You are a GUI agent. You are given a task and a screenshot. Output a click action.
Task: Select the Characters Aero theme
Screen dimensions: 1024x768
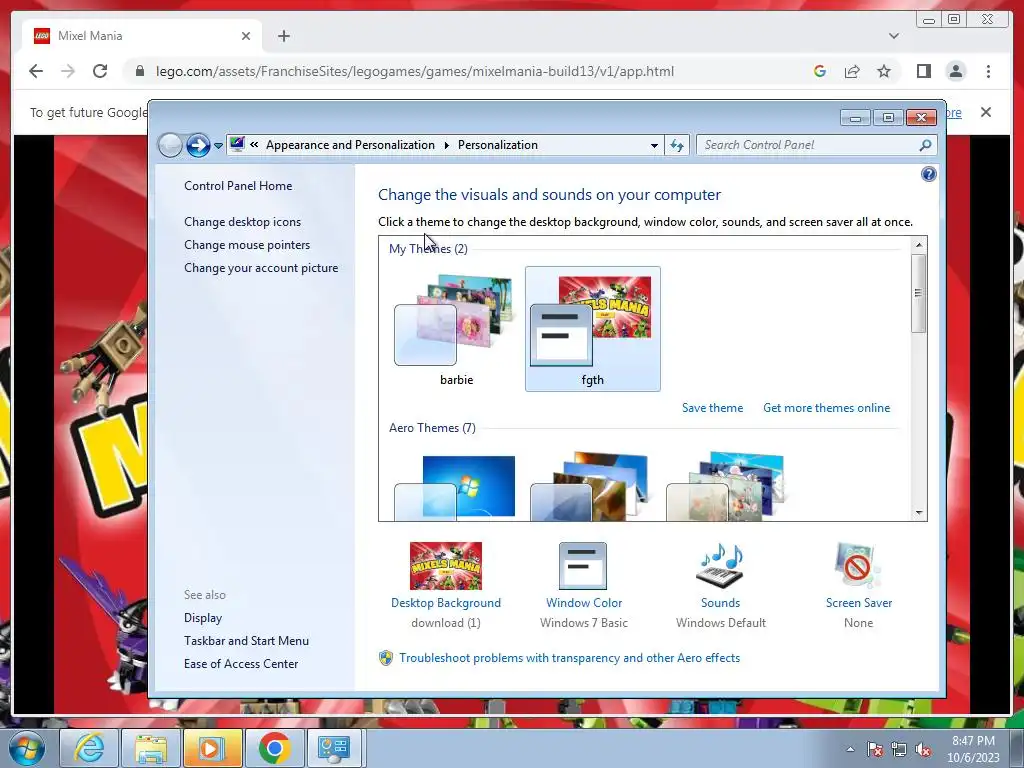[x=728, y=487]
